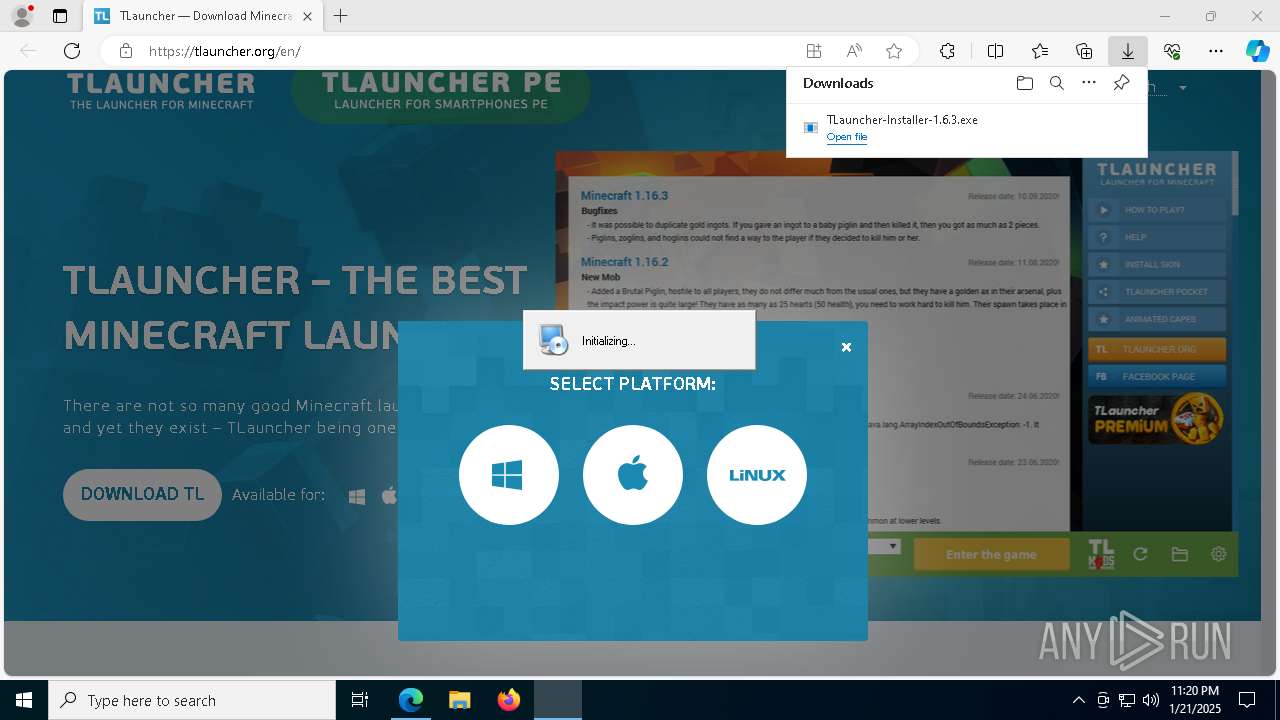Screen dimensions: 1280x720
Task: Add this page to favorites star
Action: pos(894,51)
